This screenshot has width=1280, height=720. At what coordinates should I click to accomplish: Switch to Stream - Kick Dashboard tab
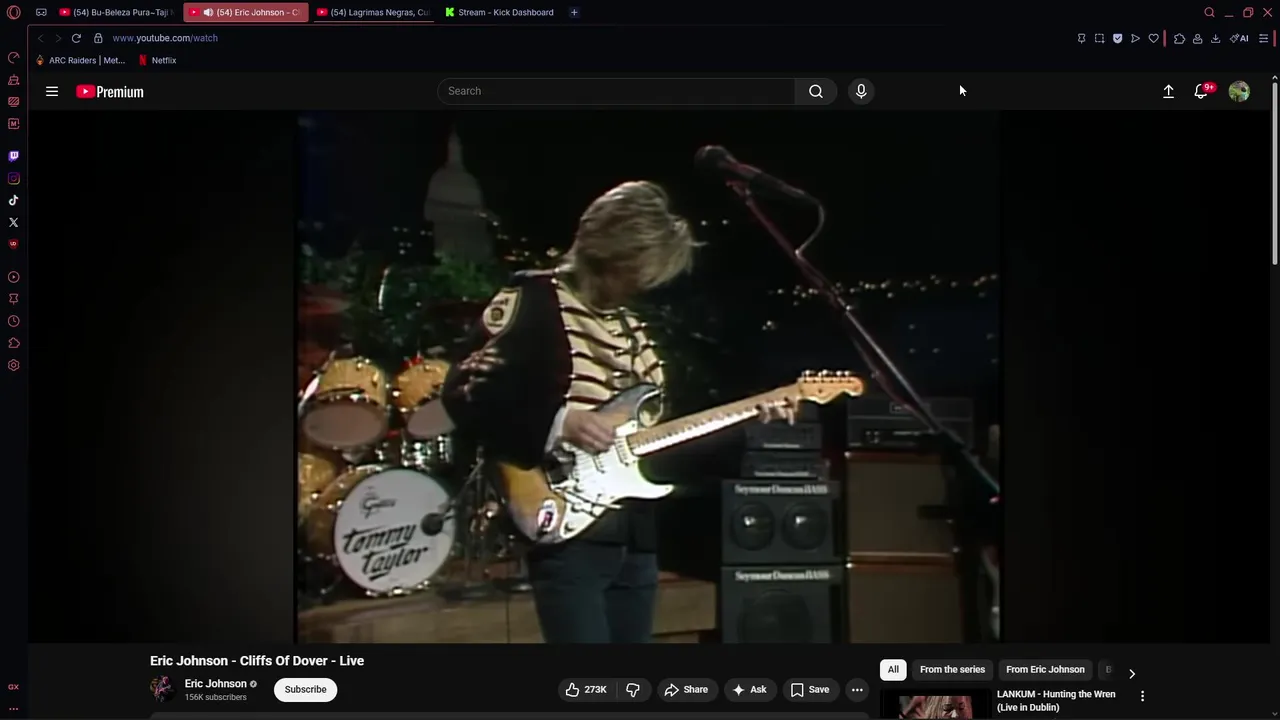point(499,12)
